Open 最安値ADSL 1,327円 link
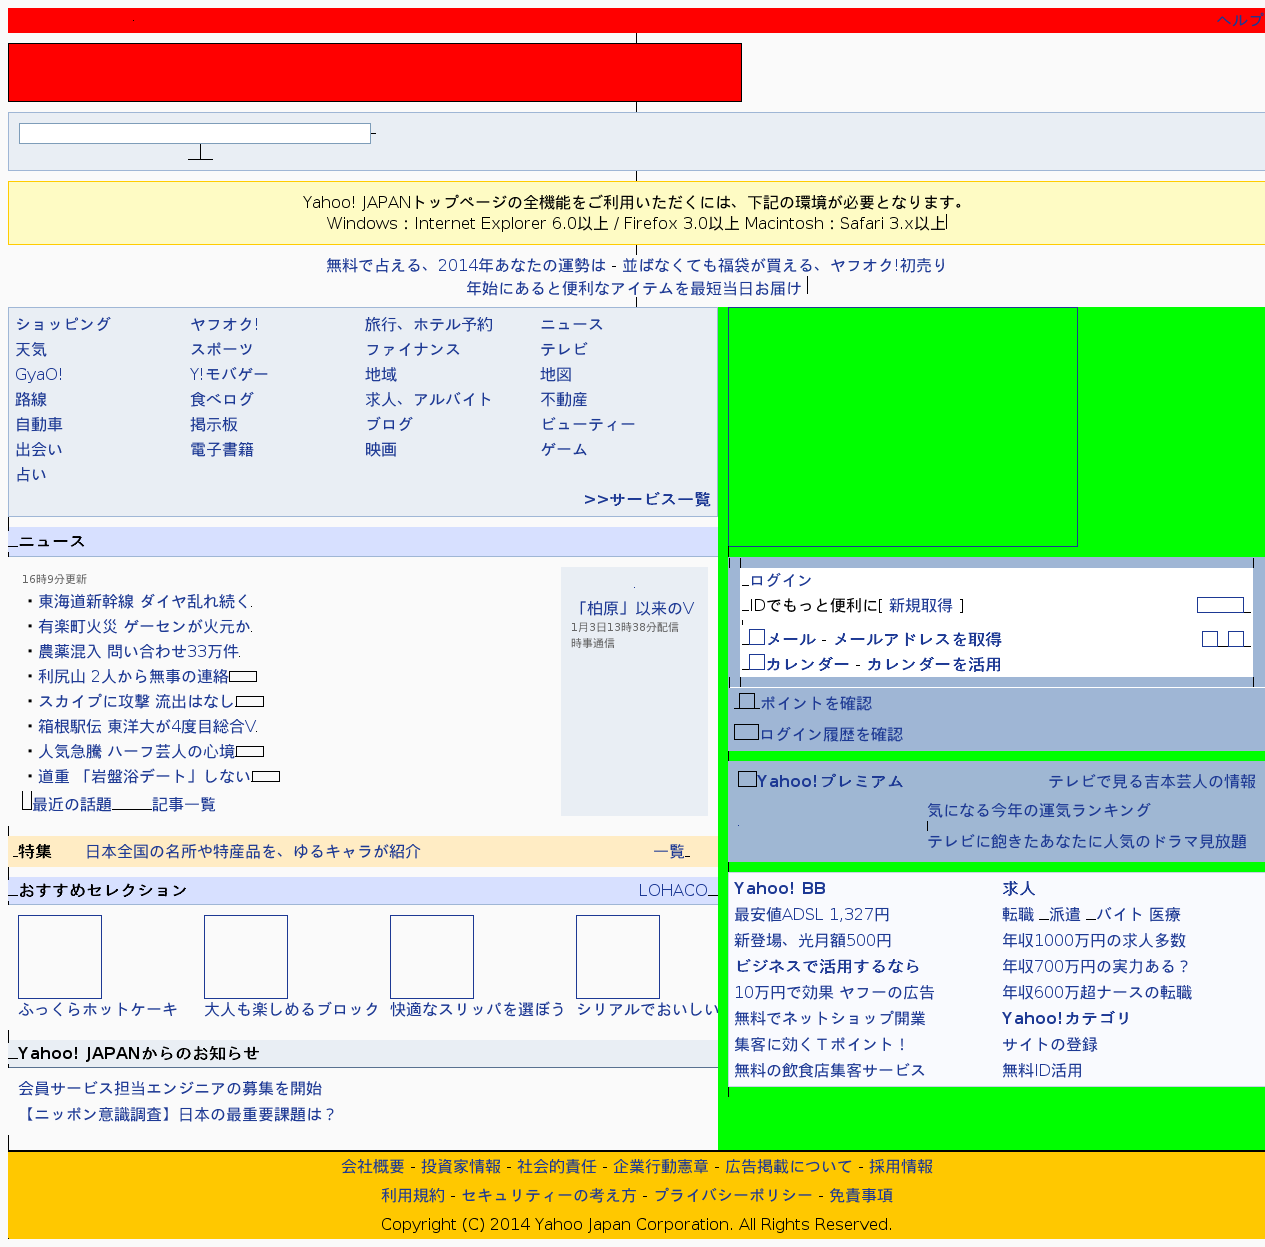The height and width of the screenshot is (1247, 1265). 812,914
